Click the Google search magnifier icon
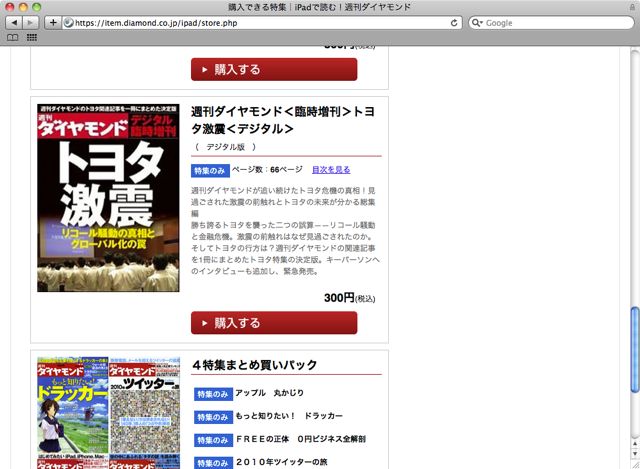The height and width of the screenshot is (469, 640). [x=476, y=23]
